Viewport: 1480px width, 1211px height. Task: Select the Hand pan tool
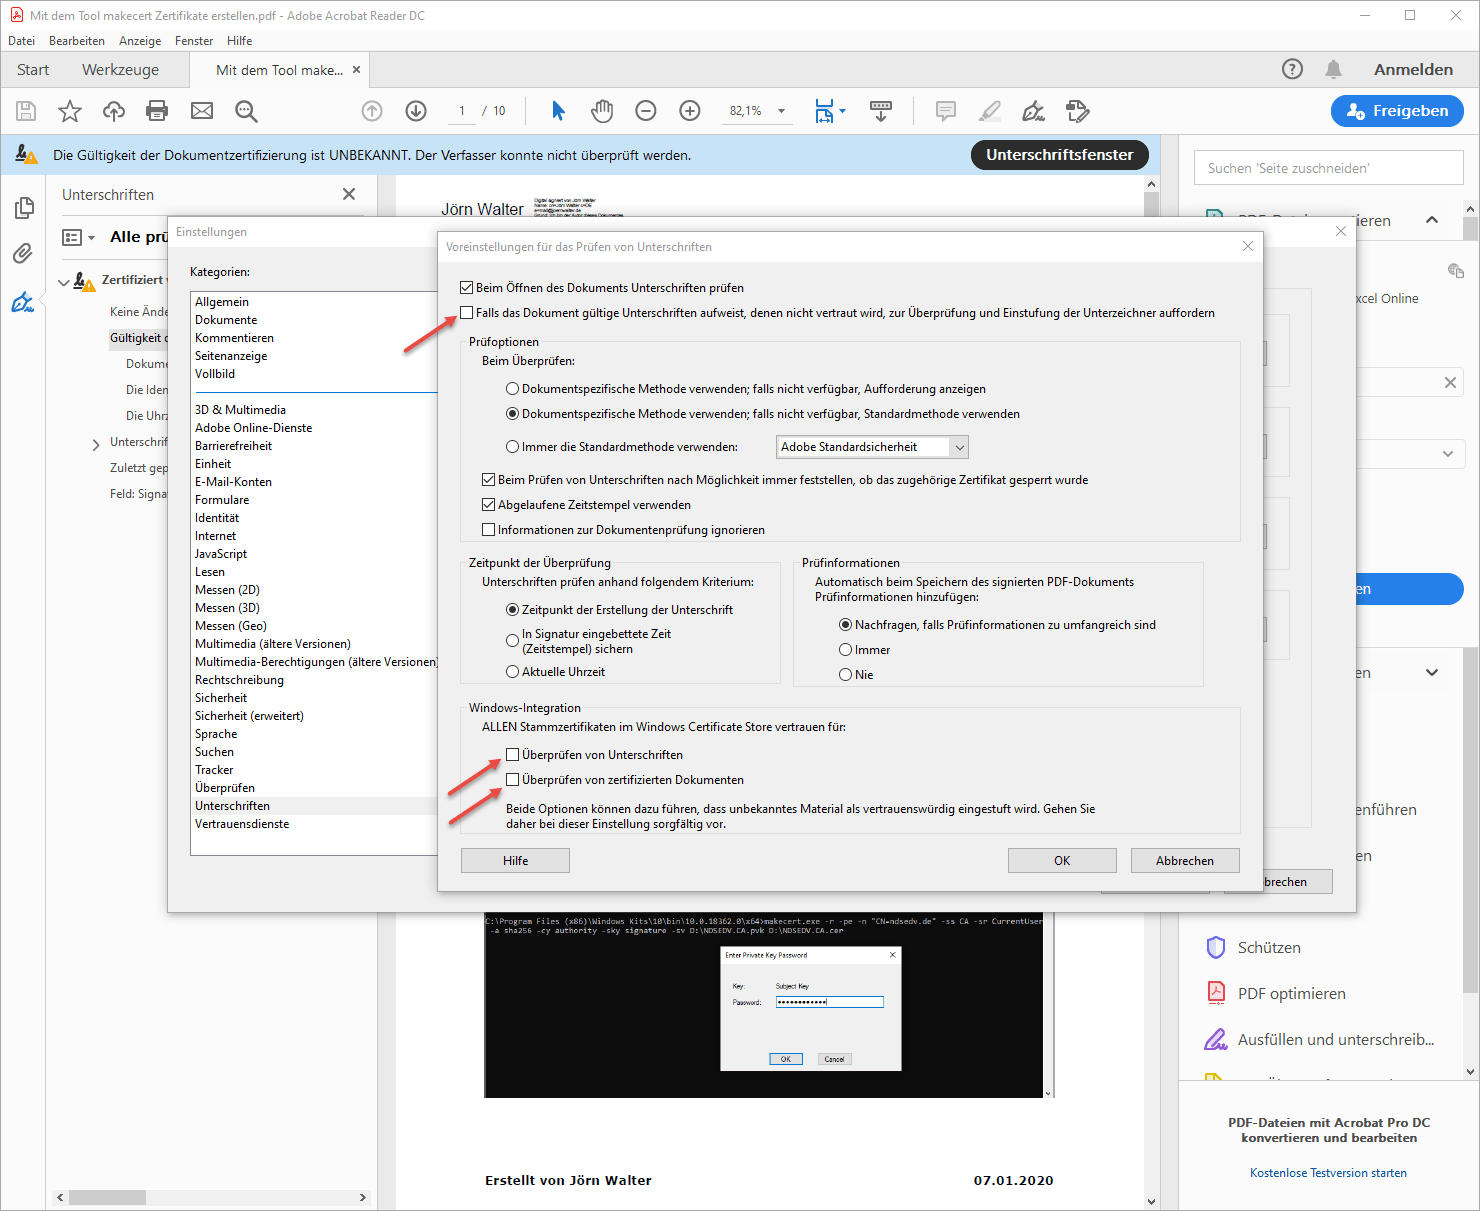(x=601, y=111)
